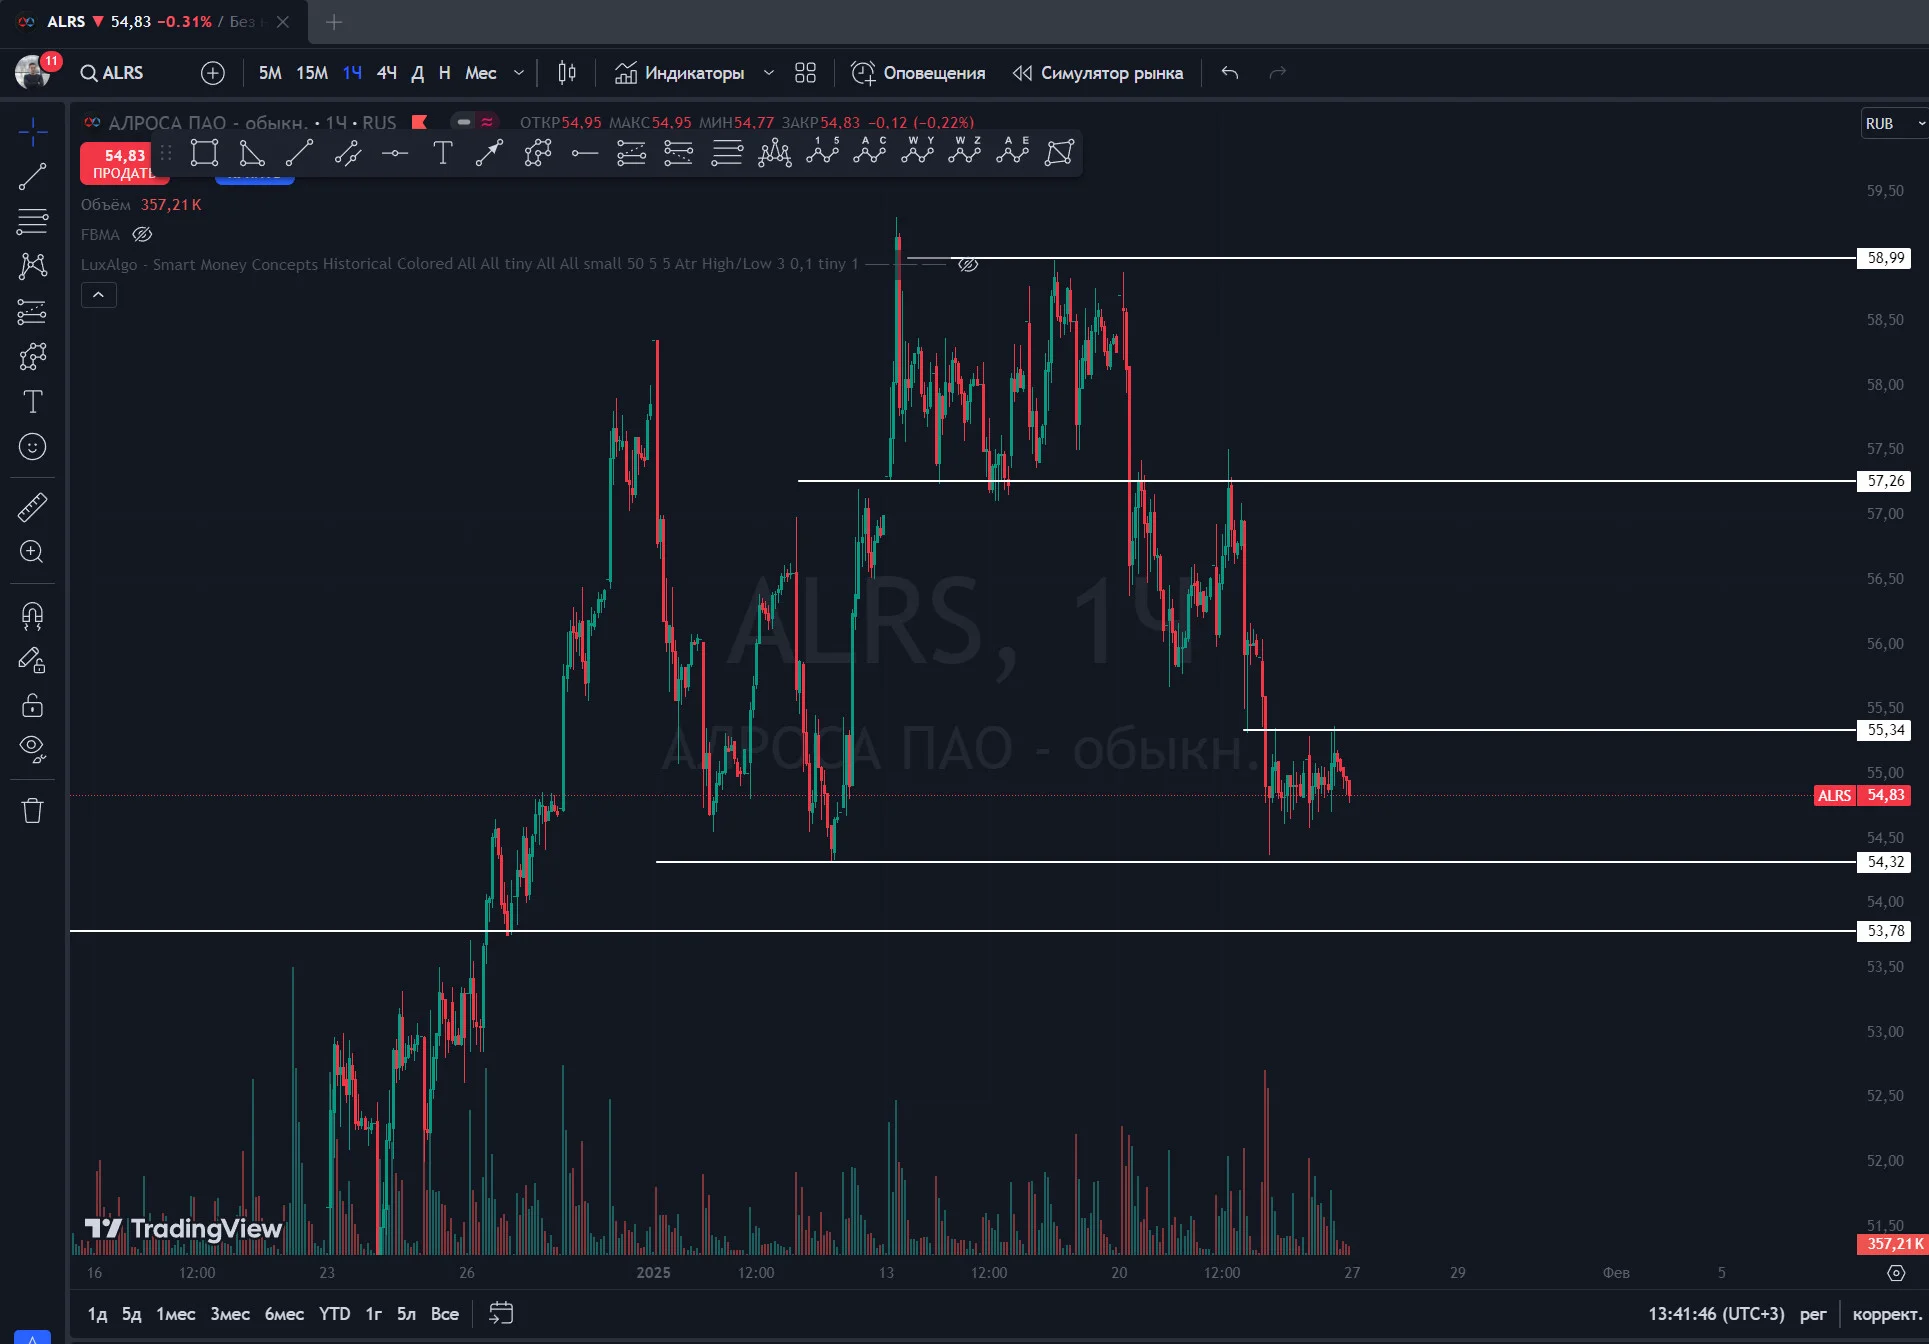Switch to the Д daily timeframe
This screenshot has height=1344, width=1929.
[418, 73]
